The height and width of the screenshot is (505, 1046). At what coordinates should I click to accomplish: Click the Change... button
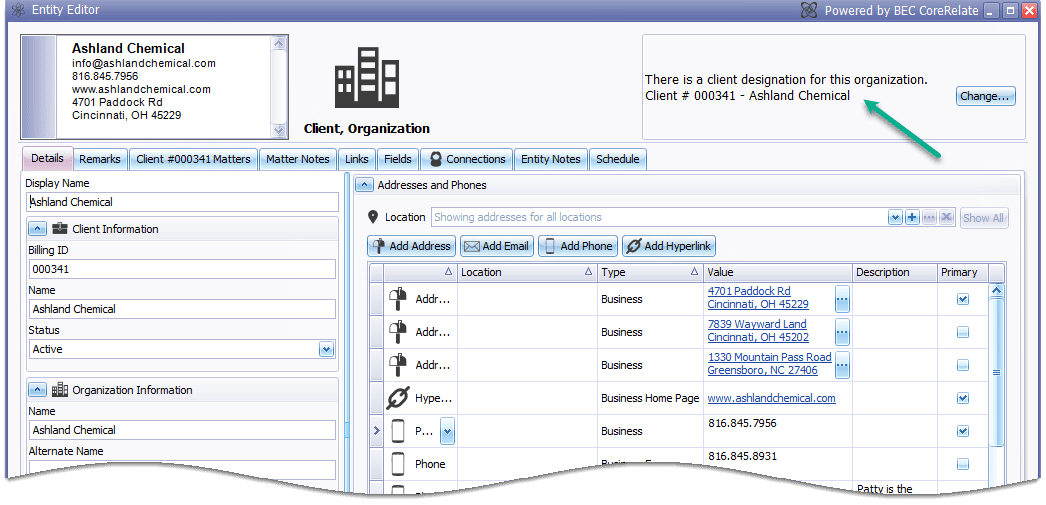pyautogui.click(x=985, y=96)
